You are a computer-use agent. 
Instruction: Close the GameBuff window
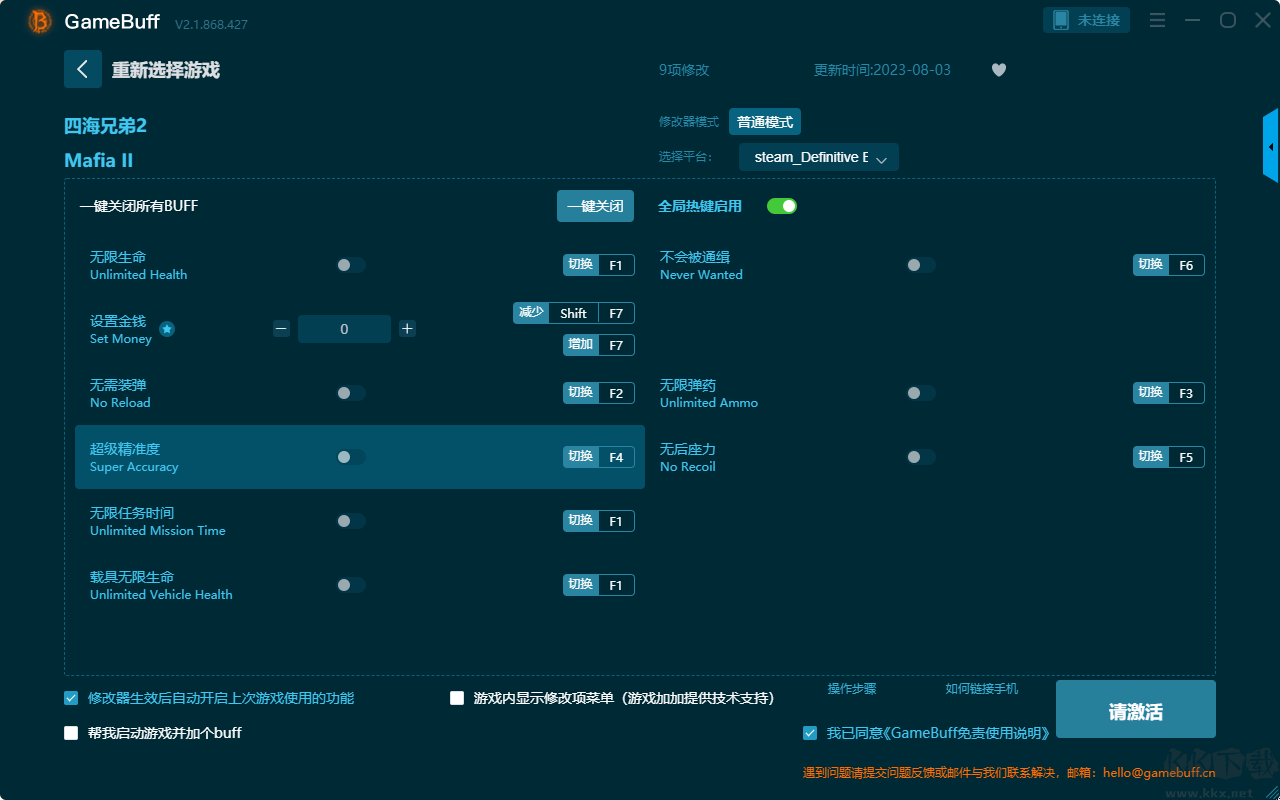[x=1262, y=20]
